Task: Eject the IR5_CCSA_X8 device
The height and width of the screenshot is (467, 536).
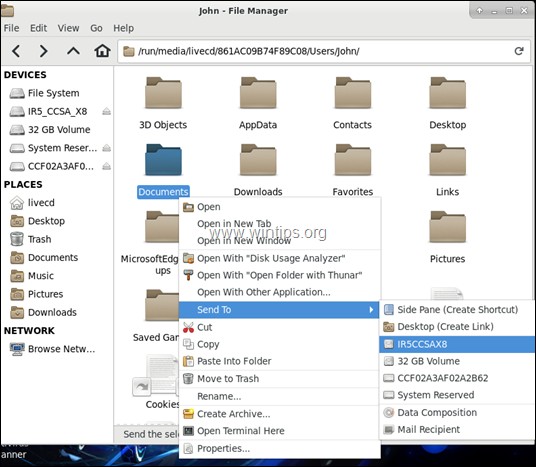Action: (x=107, y=111)
